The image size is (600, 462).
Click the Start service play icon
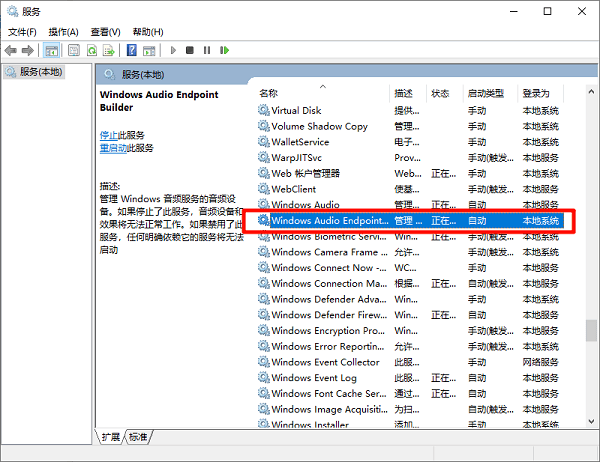coord(173,50)
